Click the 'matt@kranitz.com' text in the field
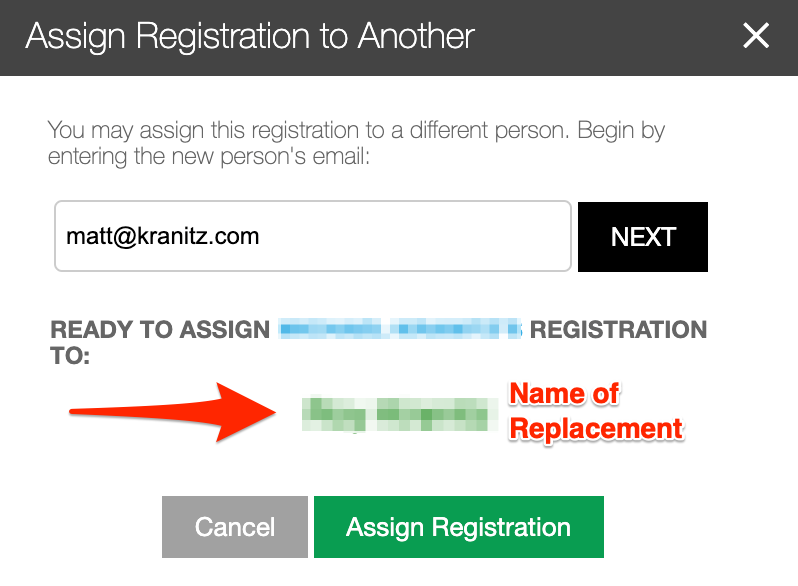798x586 pixels. 163,237
